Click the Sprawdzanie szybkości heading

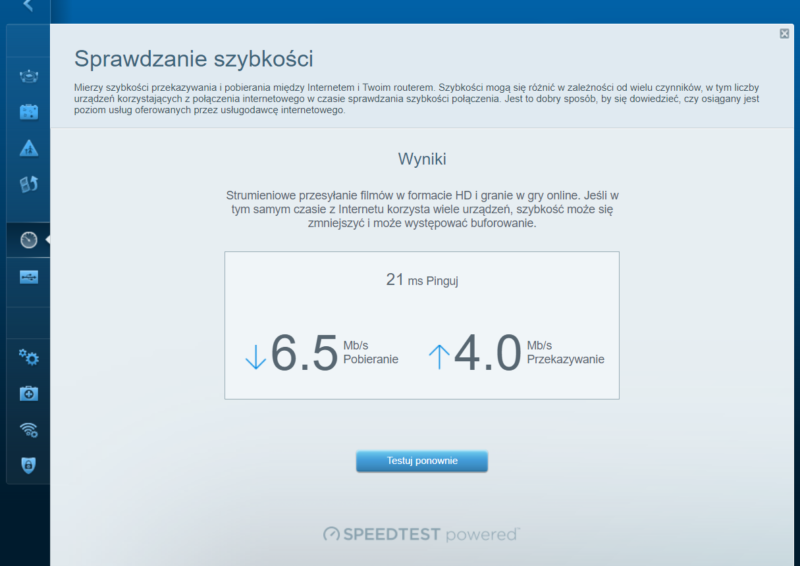(x=193, y=59)
